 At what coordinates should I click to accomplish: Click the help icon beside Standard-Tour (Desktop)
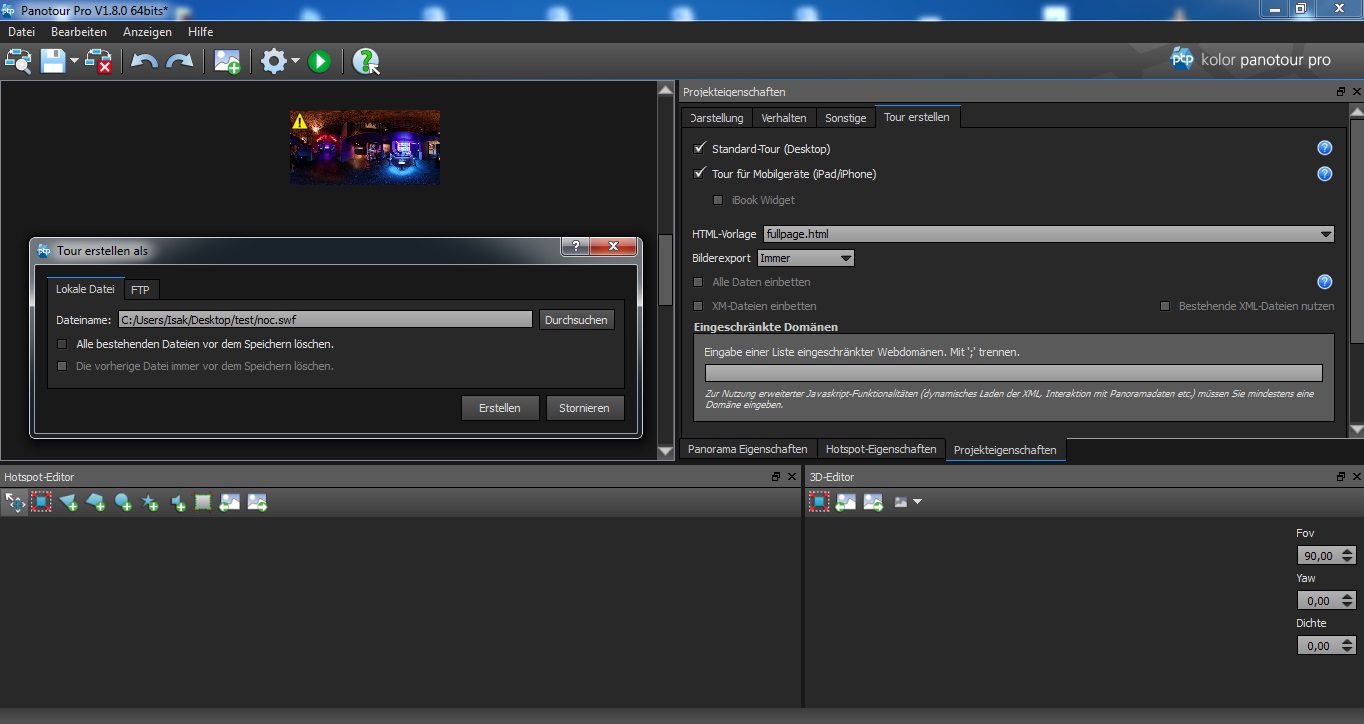click(x=1324, y=148)
